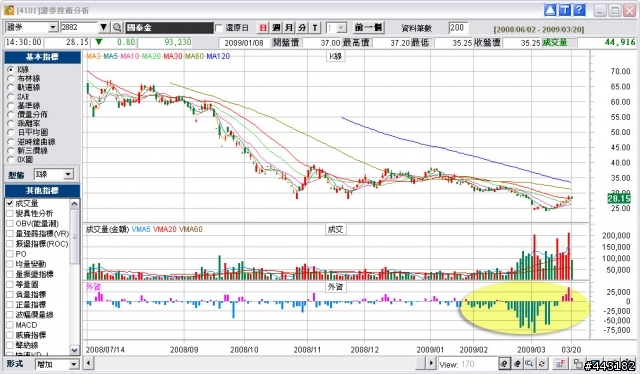Click the K線 chart pane label
This screenshot has width=640, height=374.
(x=336, y=56)
